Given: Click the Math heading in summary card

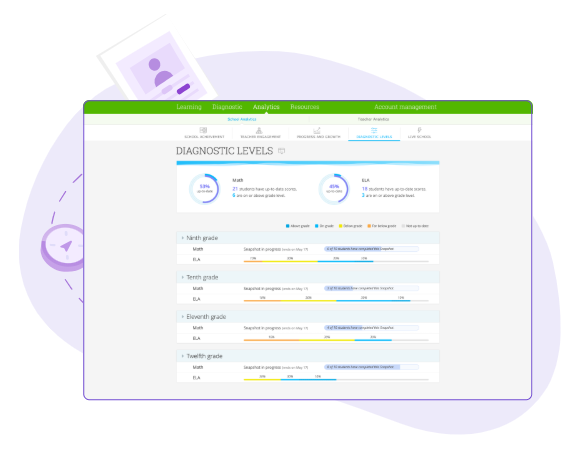Looking at the screenshot, I should tap(238, 180).
